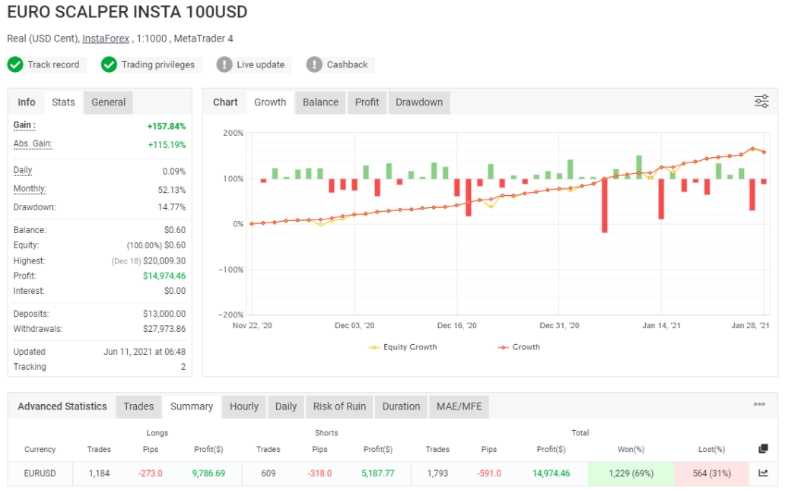Switch to the General tab
This screenshot has width=786, height=491.
[x=108, y=102]
